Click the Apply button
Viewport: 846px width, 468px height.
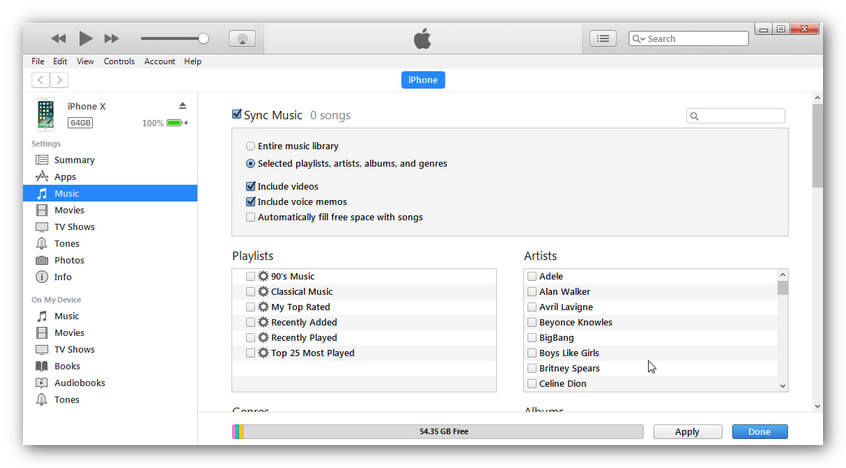tap(687, 432)
